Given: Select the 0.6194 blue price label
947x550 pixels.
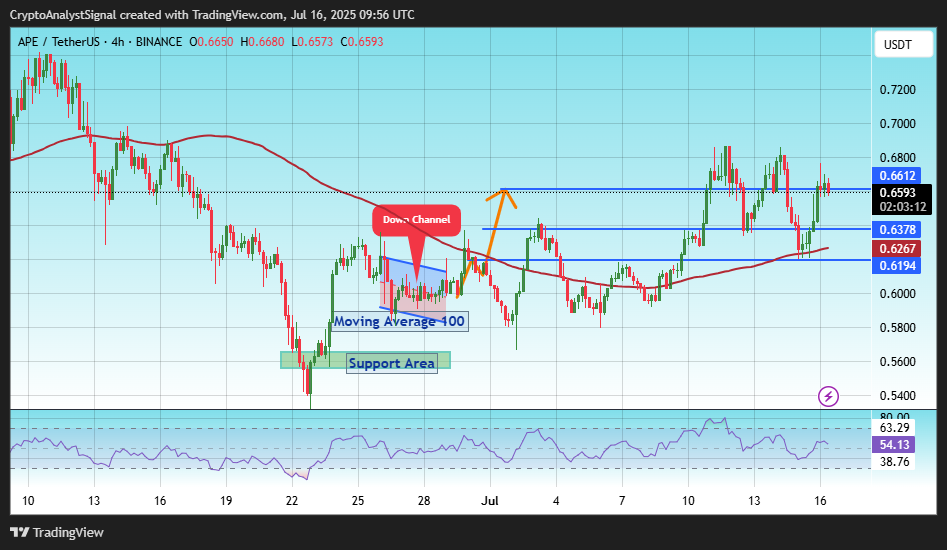Looking at the screenshot, I should [897, 266].
